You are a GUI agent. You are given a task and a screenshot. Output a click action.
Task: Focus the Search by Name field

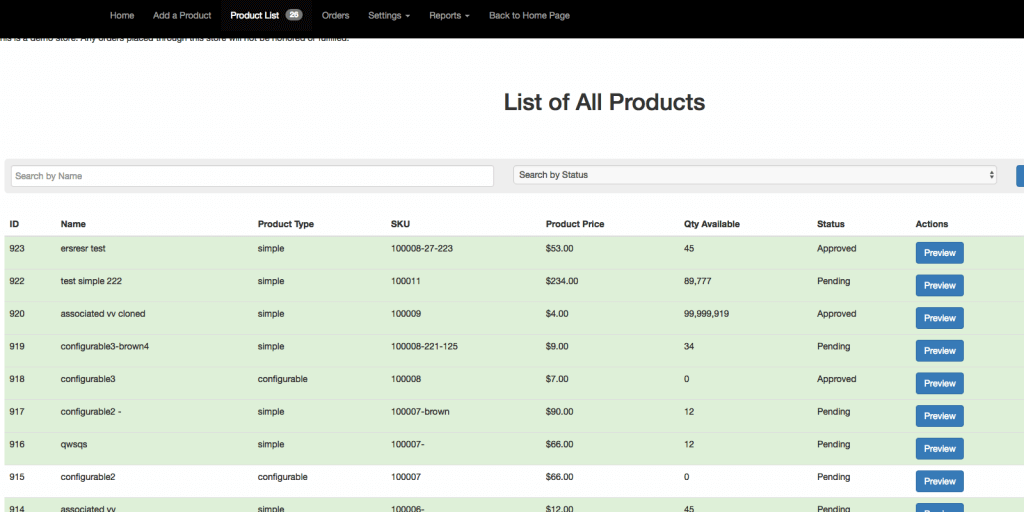[252, 176]
